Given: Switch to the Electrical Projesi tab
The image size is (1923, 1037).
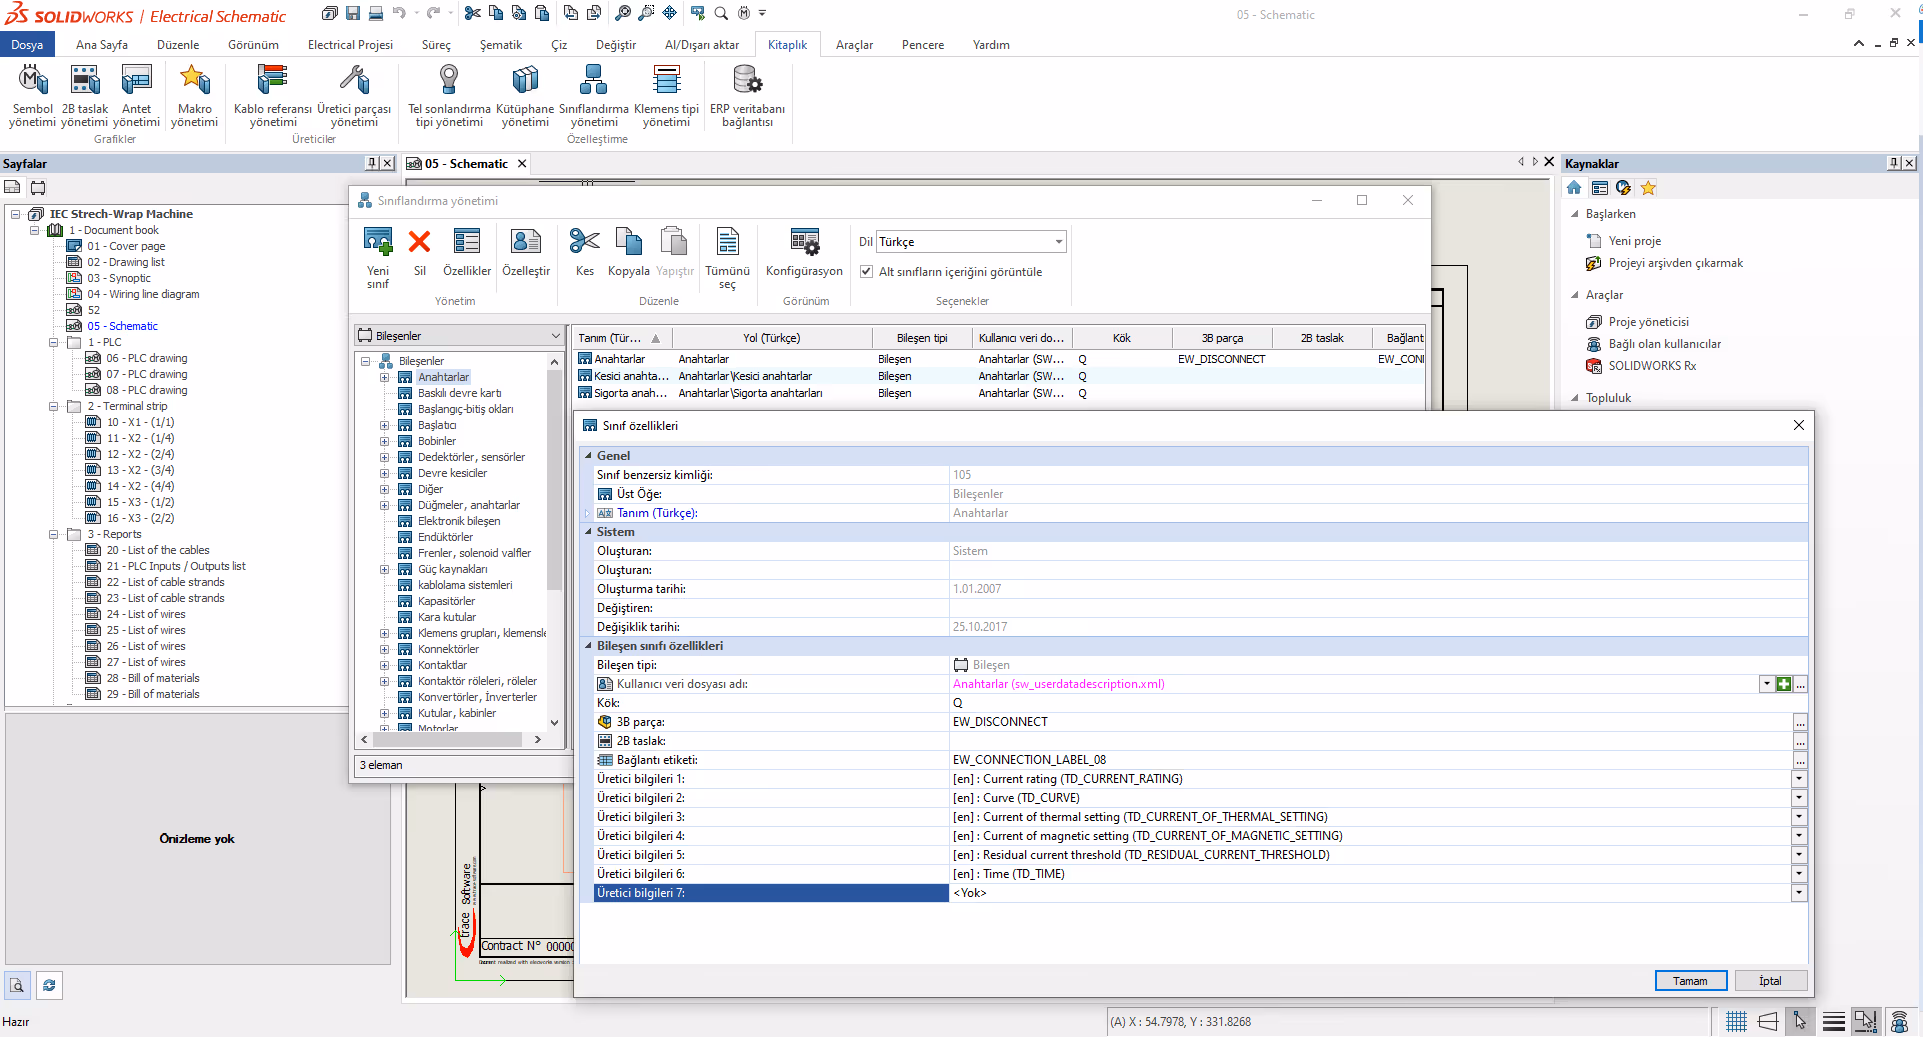Looking at the screenshot, I should pos(350,45).
